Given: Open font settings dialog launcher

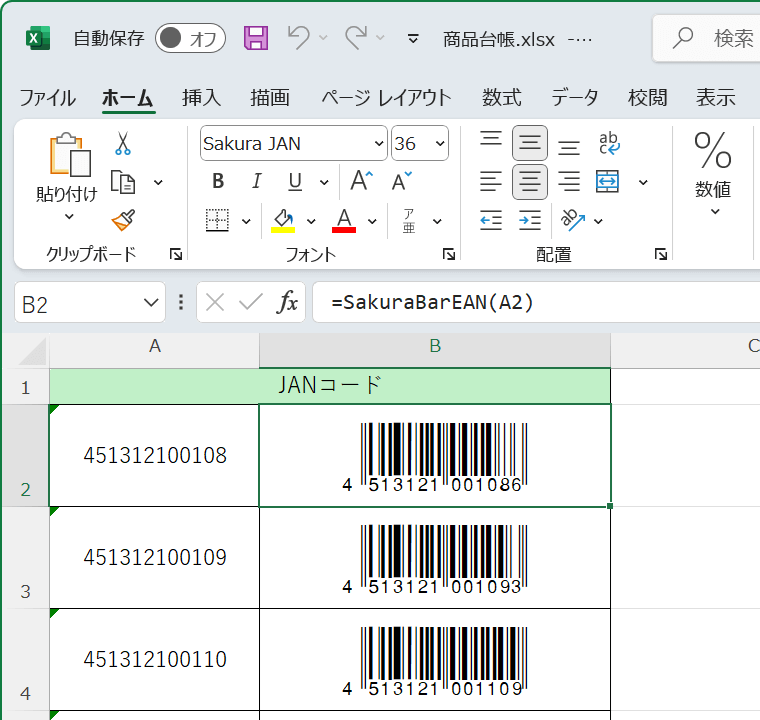Looking at the screenshot, I should click(449, 254).
